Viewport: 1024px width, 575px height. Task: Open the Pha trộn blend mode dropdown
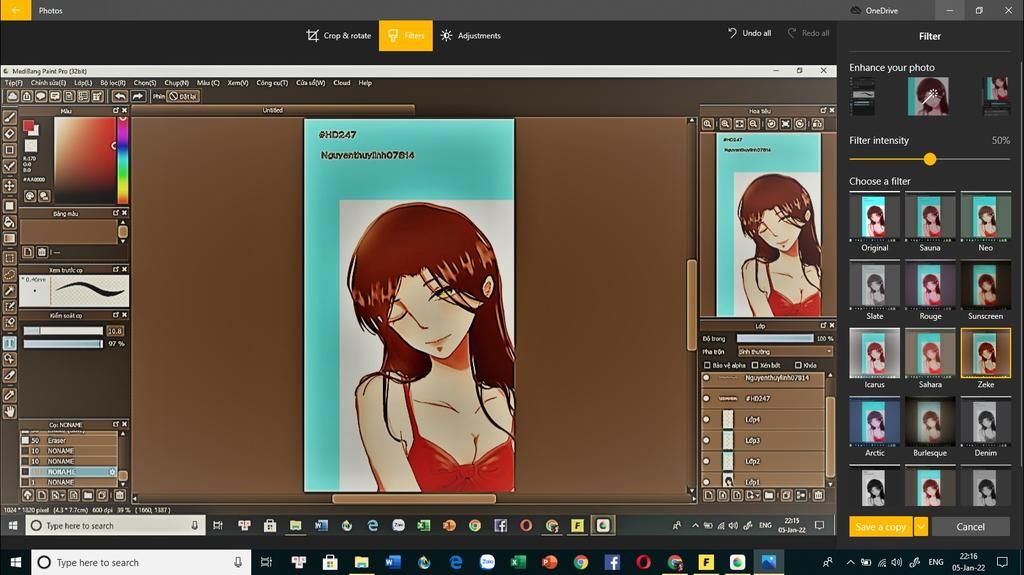point(785,352)
